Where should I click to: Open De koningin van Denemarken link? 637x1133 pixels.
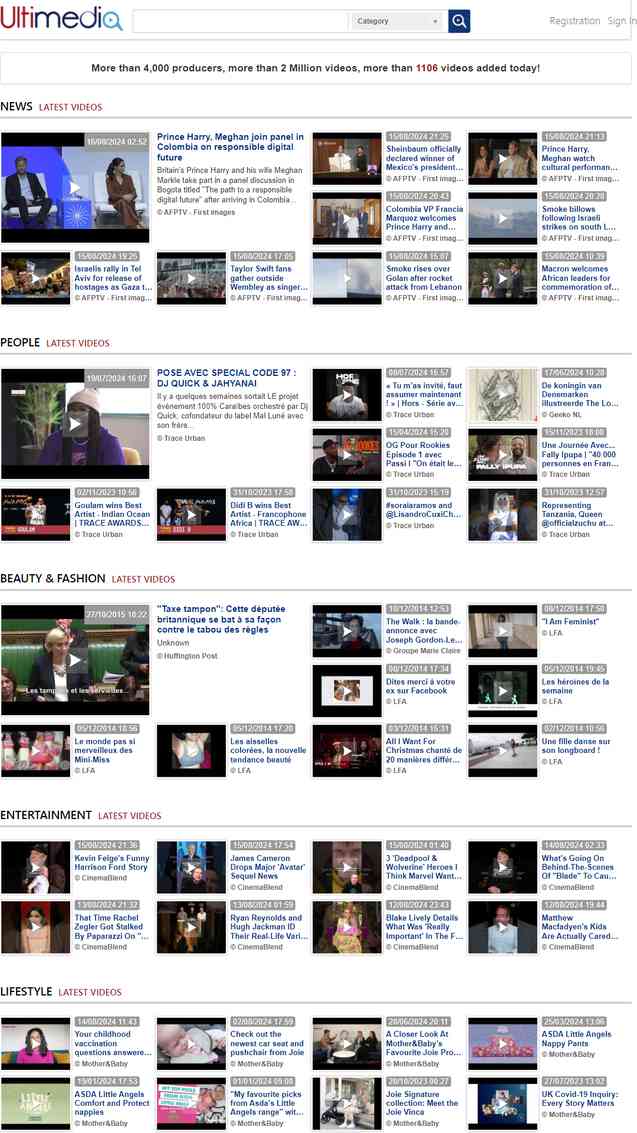(x=580, y=395)
